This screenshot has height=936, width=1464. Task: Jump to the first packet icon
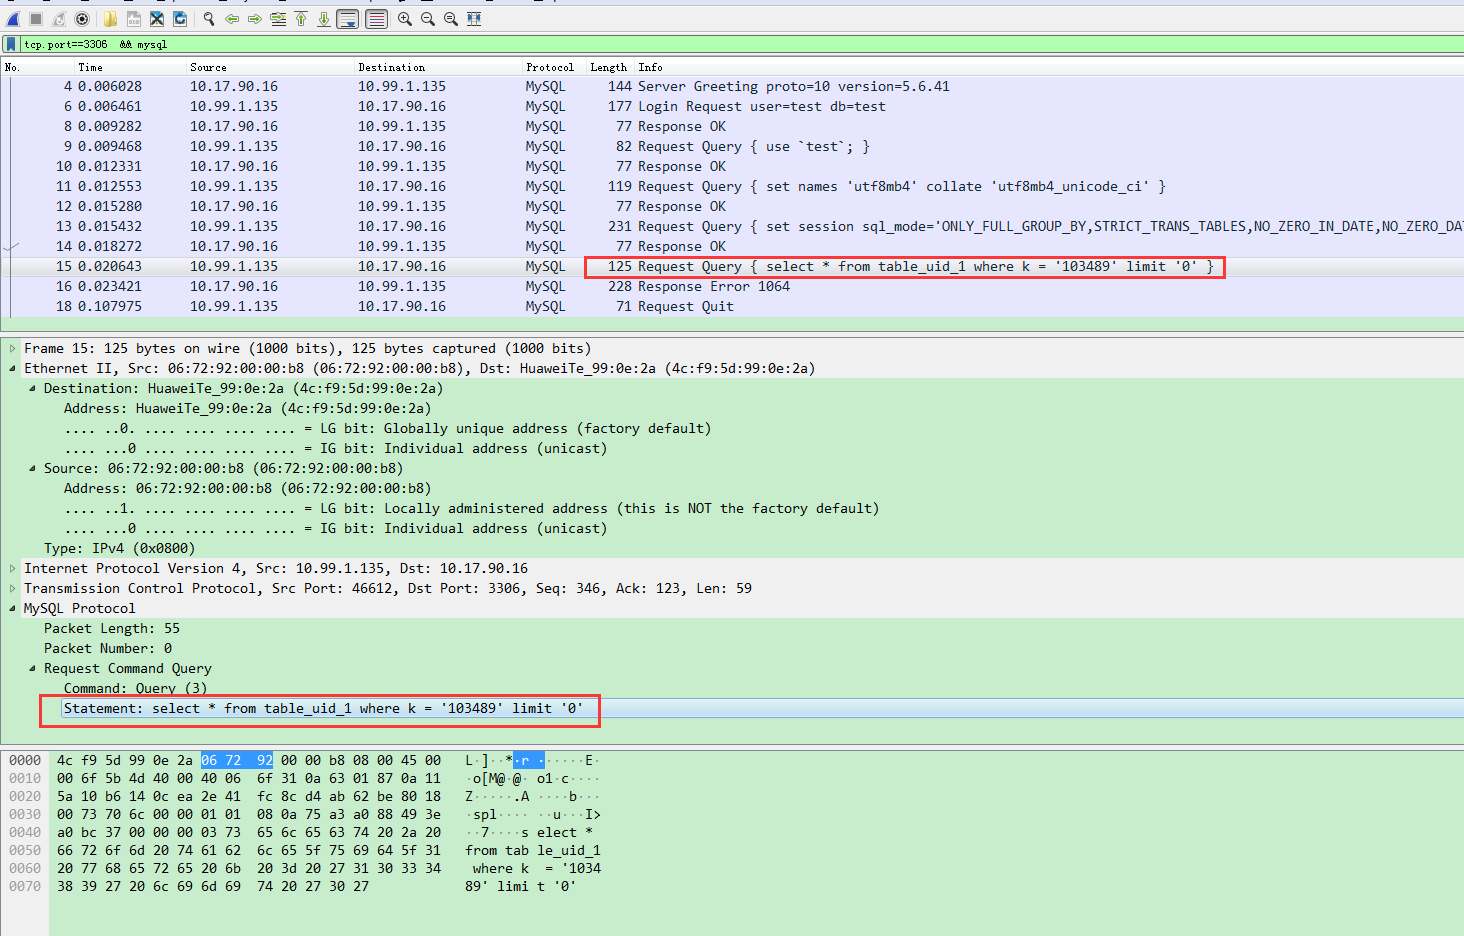[x=301, y=19]
